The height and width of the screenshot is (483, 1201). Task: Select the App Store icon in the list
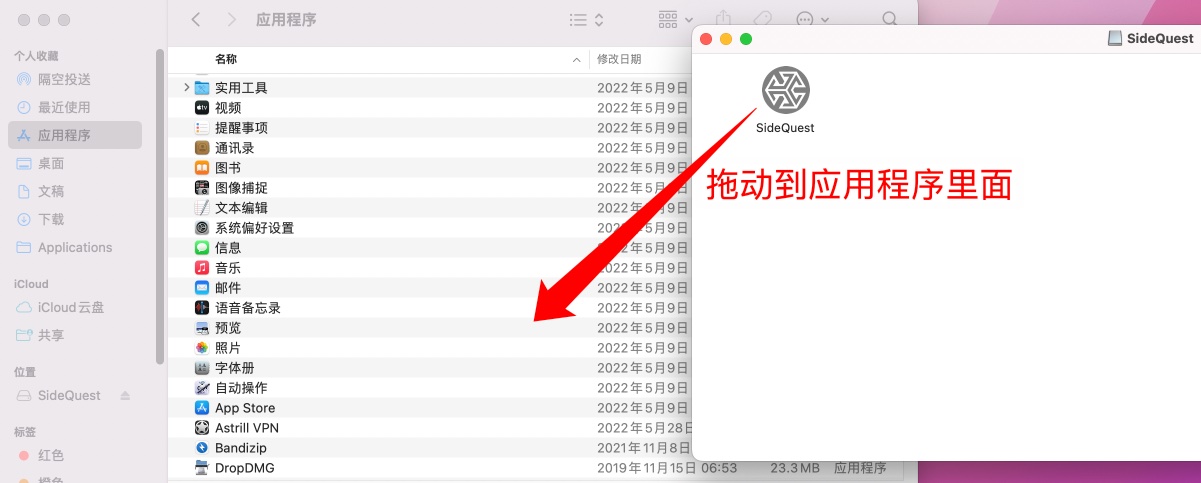pyautogui.click(x=201, y=408)
